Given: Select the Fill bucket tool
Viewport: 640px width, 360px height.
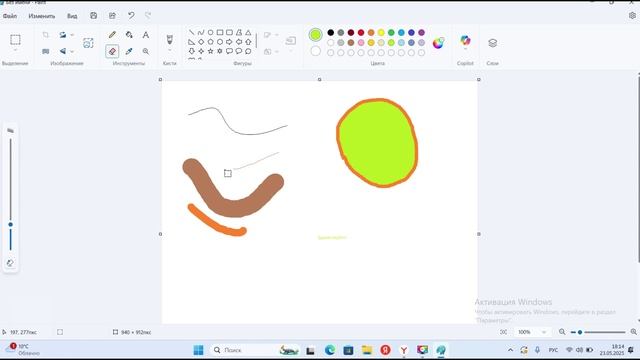Looking at the screenshot, I should [129, 35].
